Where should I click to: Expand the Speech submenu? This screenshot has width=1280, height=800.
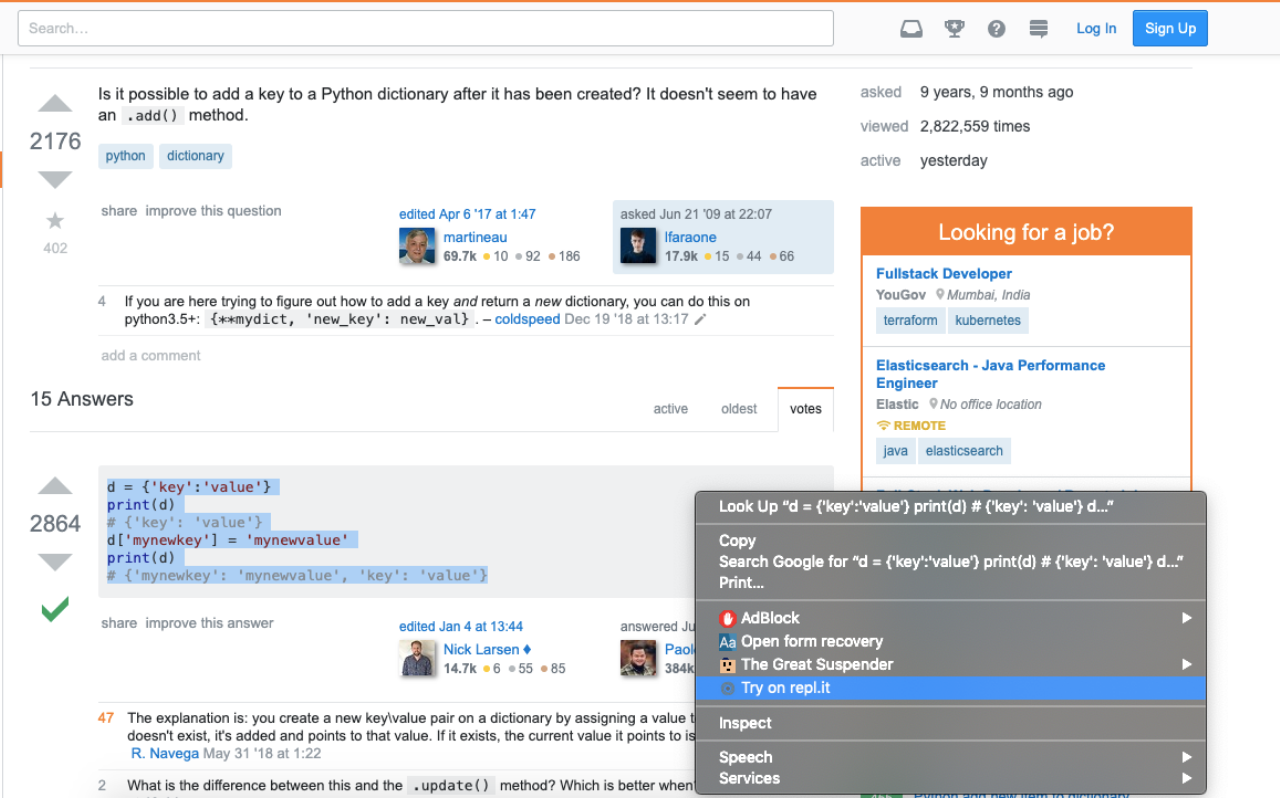tap(745, 757)
